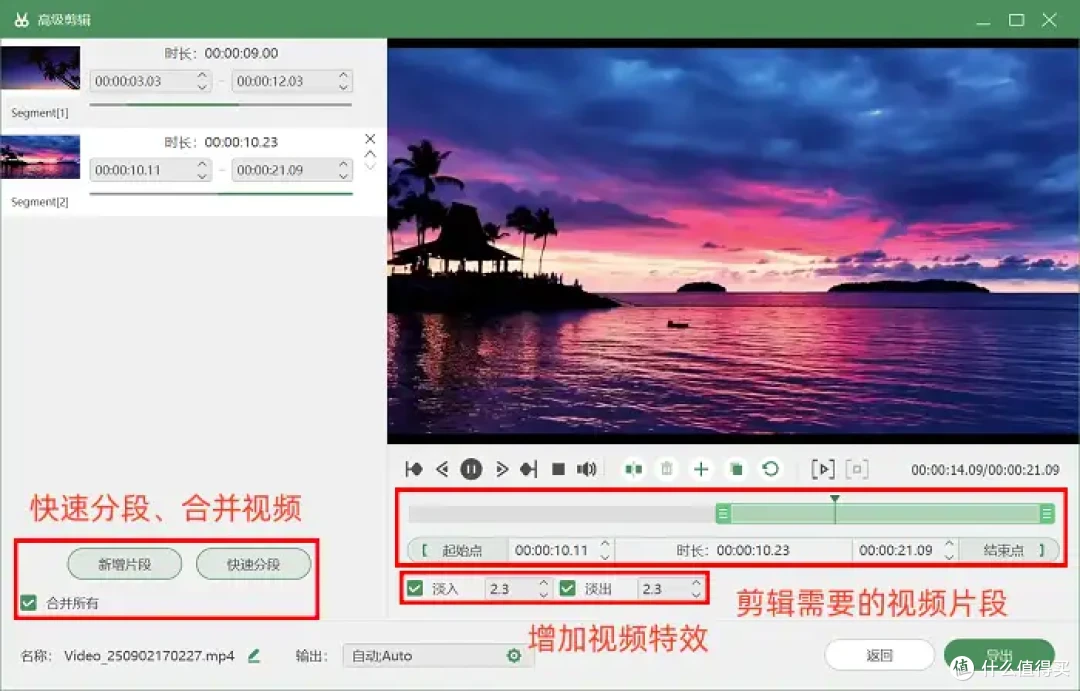
Task: Toggle the 合并所有 merge all checkbox
Action: [x=28, y=603]
